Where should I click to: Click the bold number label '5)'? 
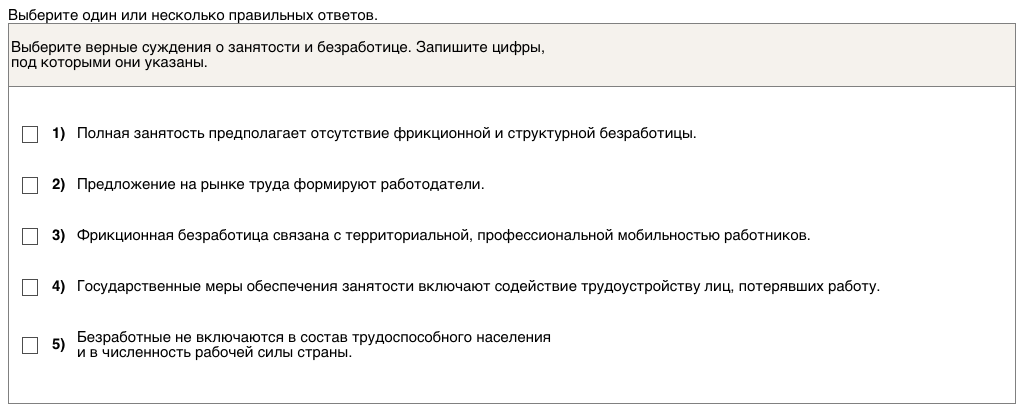tap(58, 346)
